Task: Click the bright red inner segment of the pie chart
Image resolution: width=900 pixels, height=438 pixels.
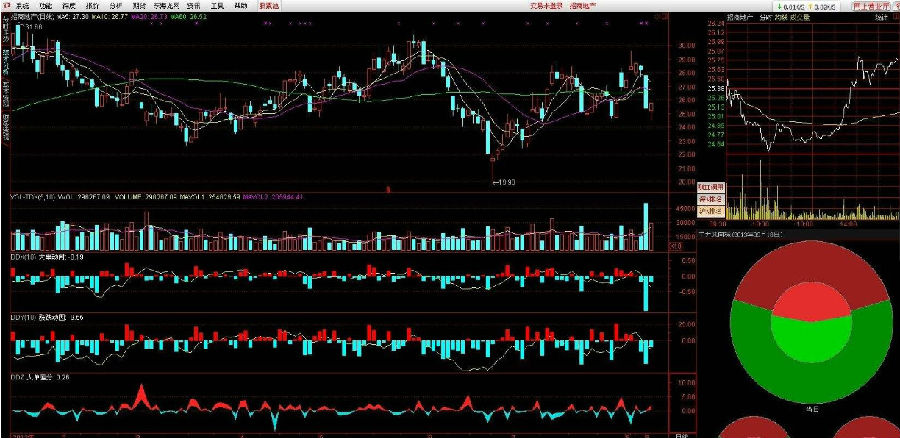Action: 811,303
